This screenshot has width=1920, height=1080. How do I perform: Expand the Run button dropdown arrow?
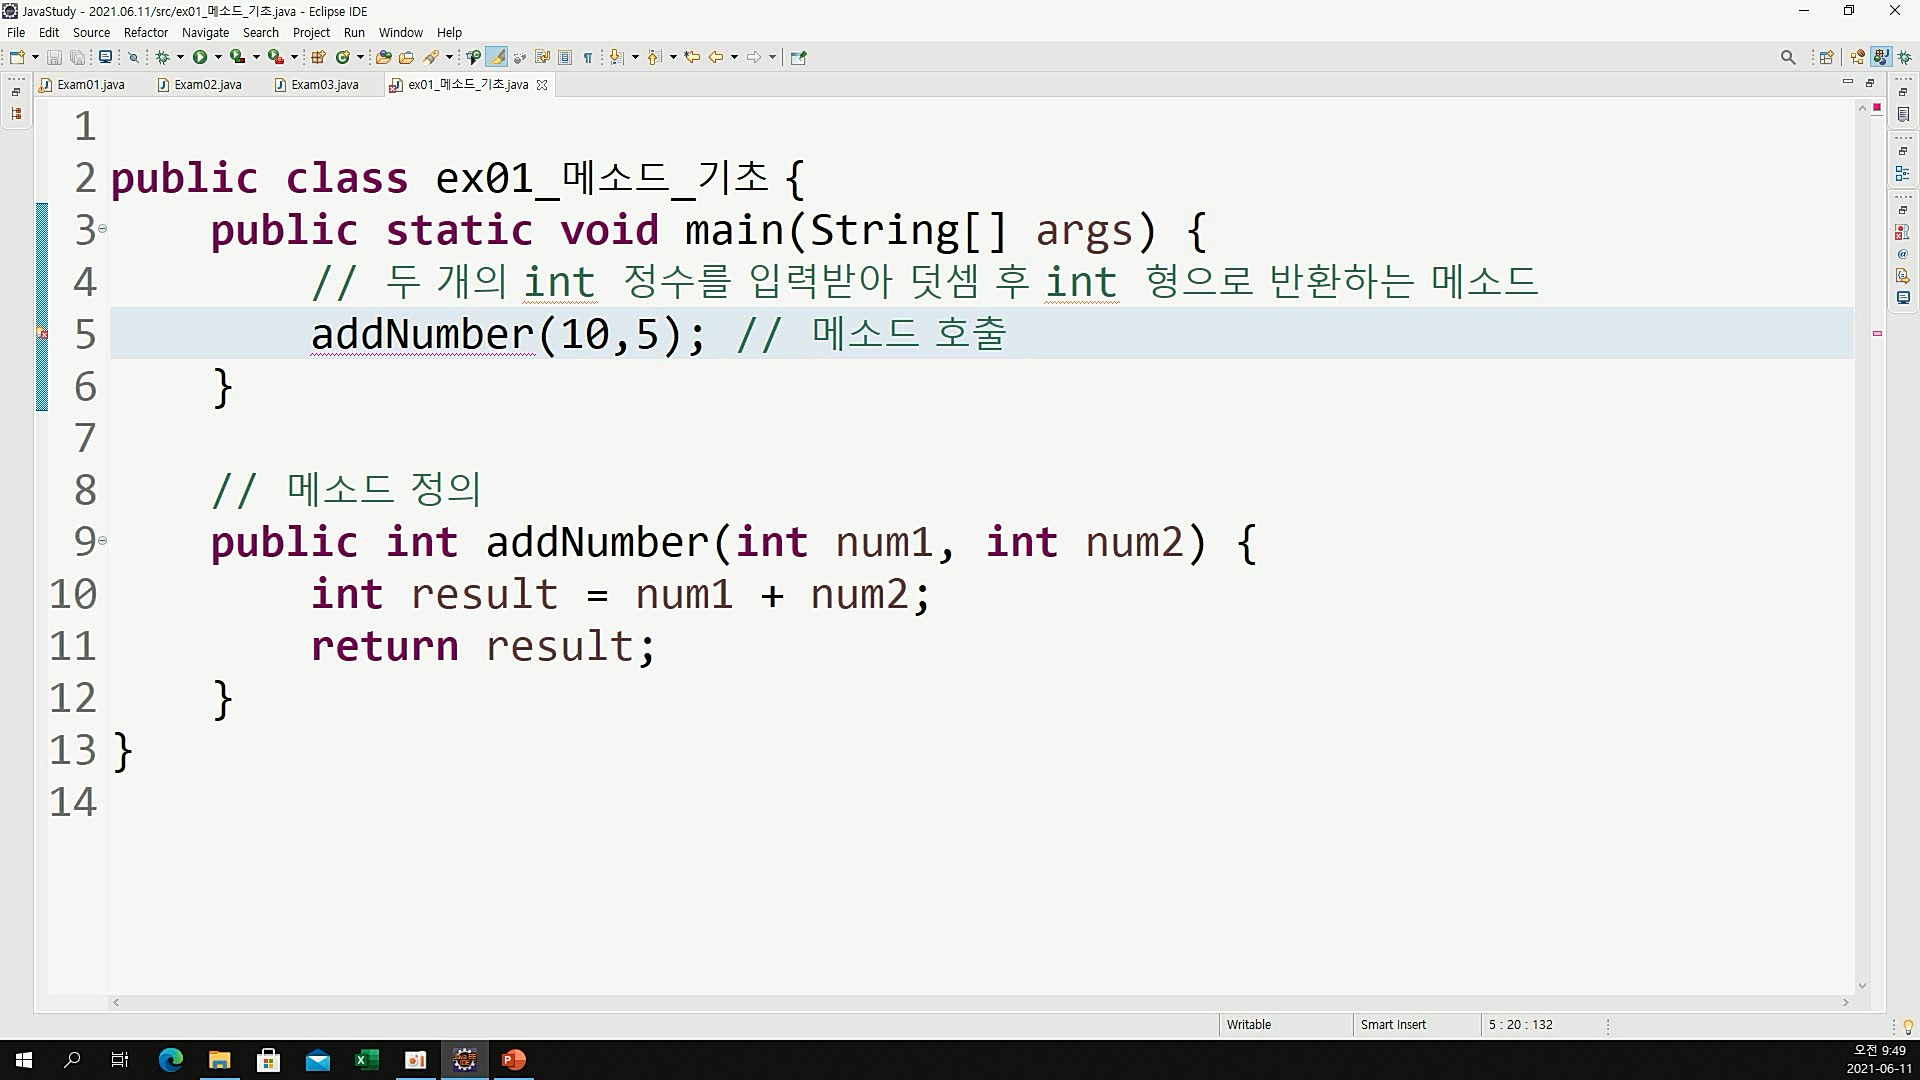click(218, 57)
